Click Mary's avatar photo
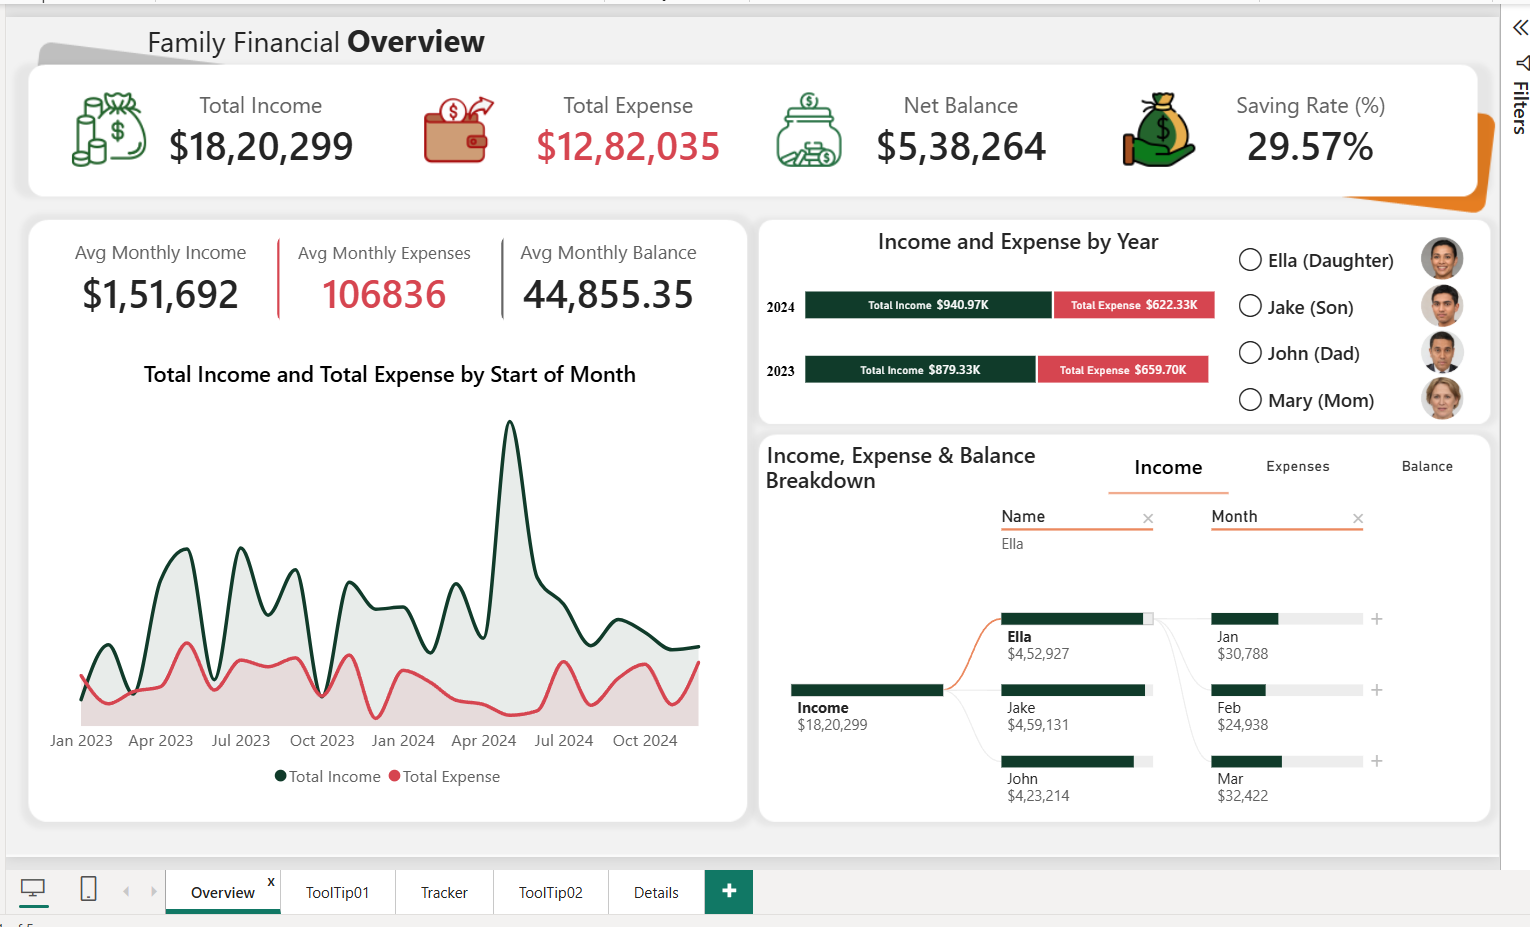Viewport: 1530px width, 927px height. tap(1442, 399)
